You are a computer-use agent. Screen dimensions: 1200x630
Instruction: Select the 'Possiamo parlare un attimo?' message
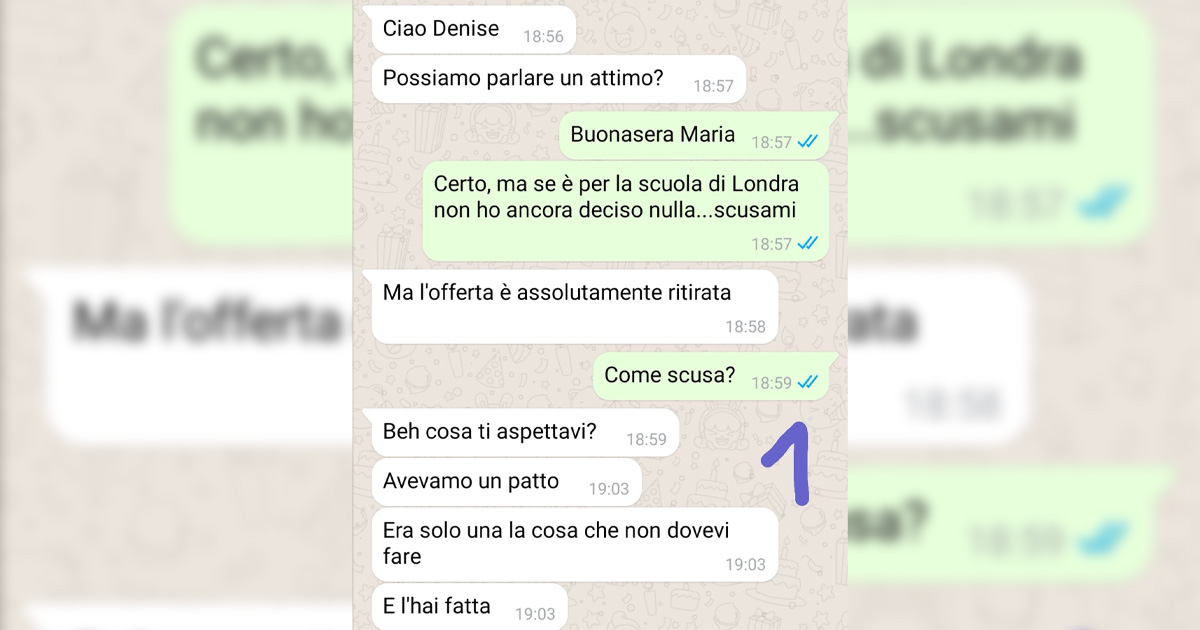pos(558,79)
